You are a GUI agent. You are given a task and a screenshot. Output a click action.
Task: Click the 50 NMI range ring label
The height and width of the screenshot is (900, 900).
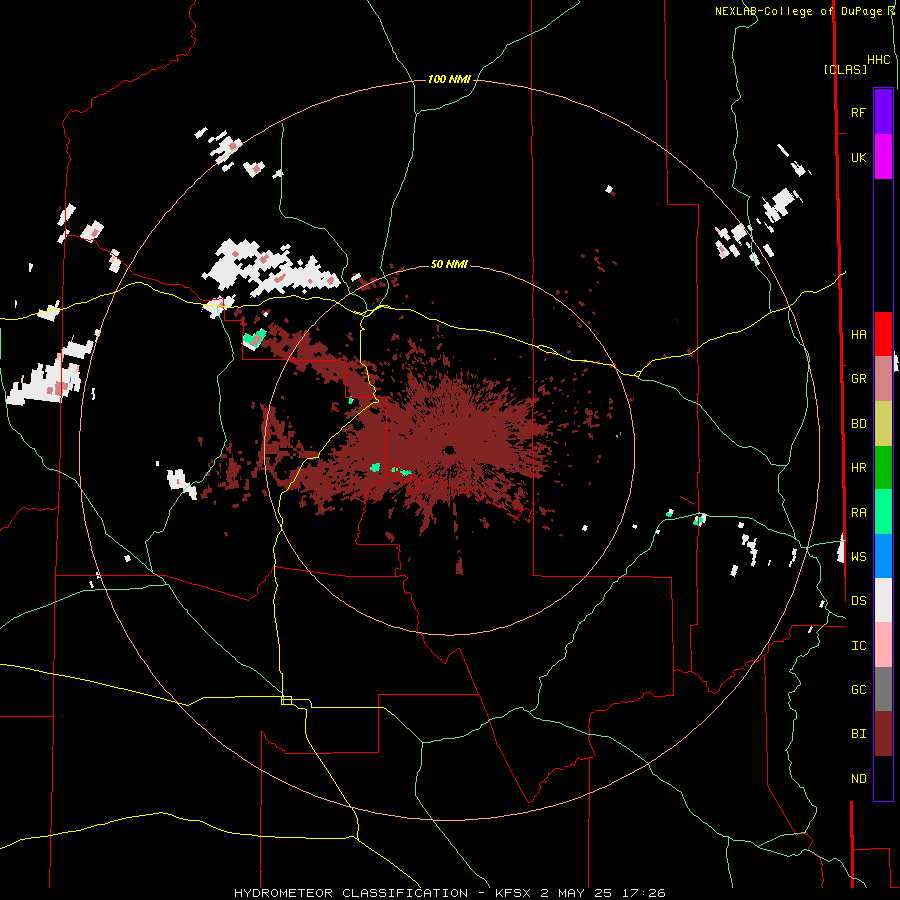pyautogui.click(x=449, y=264)
